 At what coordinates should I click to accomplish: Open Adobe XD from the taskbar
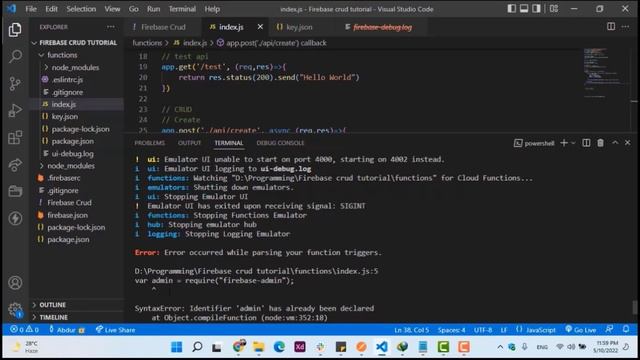coord(300,347)
